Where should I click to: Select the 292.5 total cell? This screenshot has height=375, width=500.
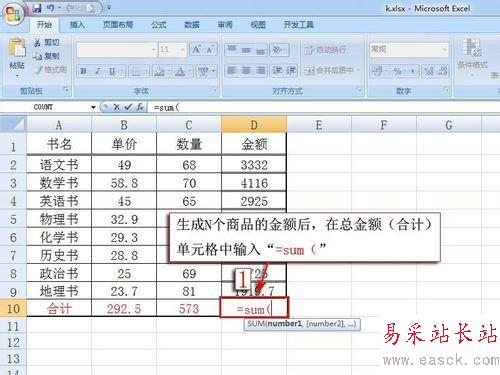click(124, 309)
